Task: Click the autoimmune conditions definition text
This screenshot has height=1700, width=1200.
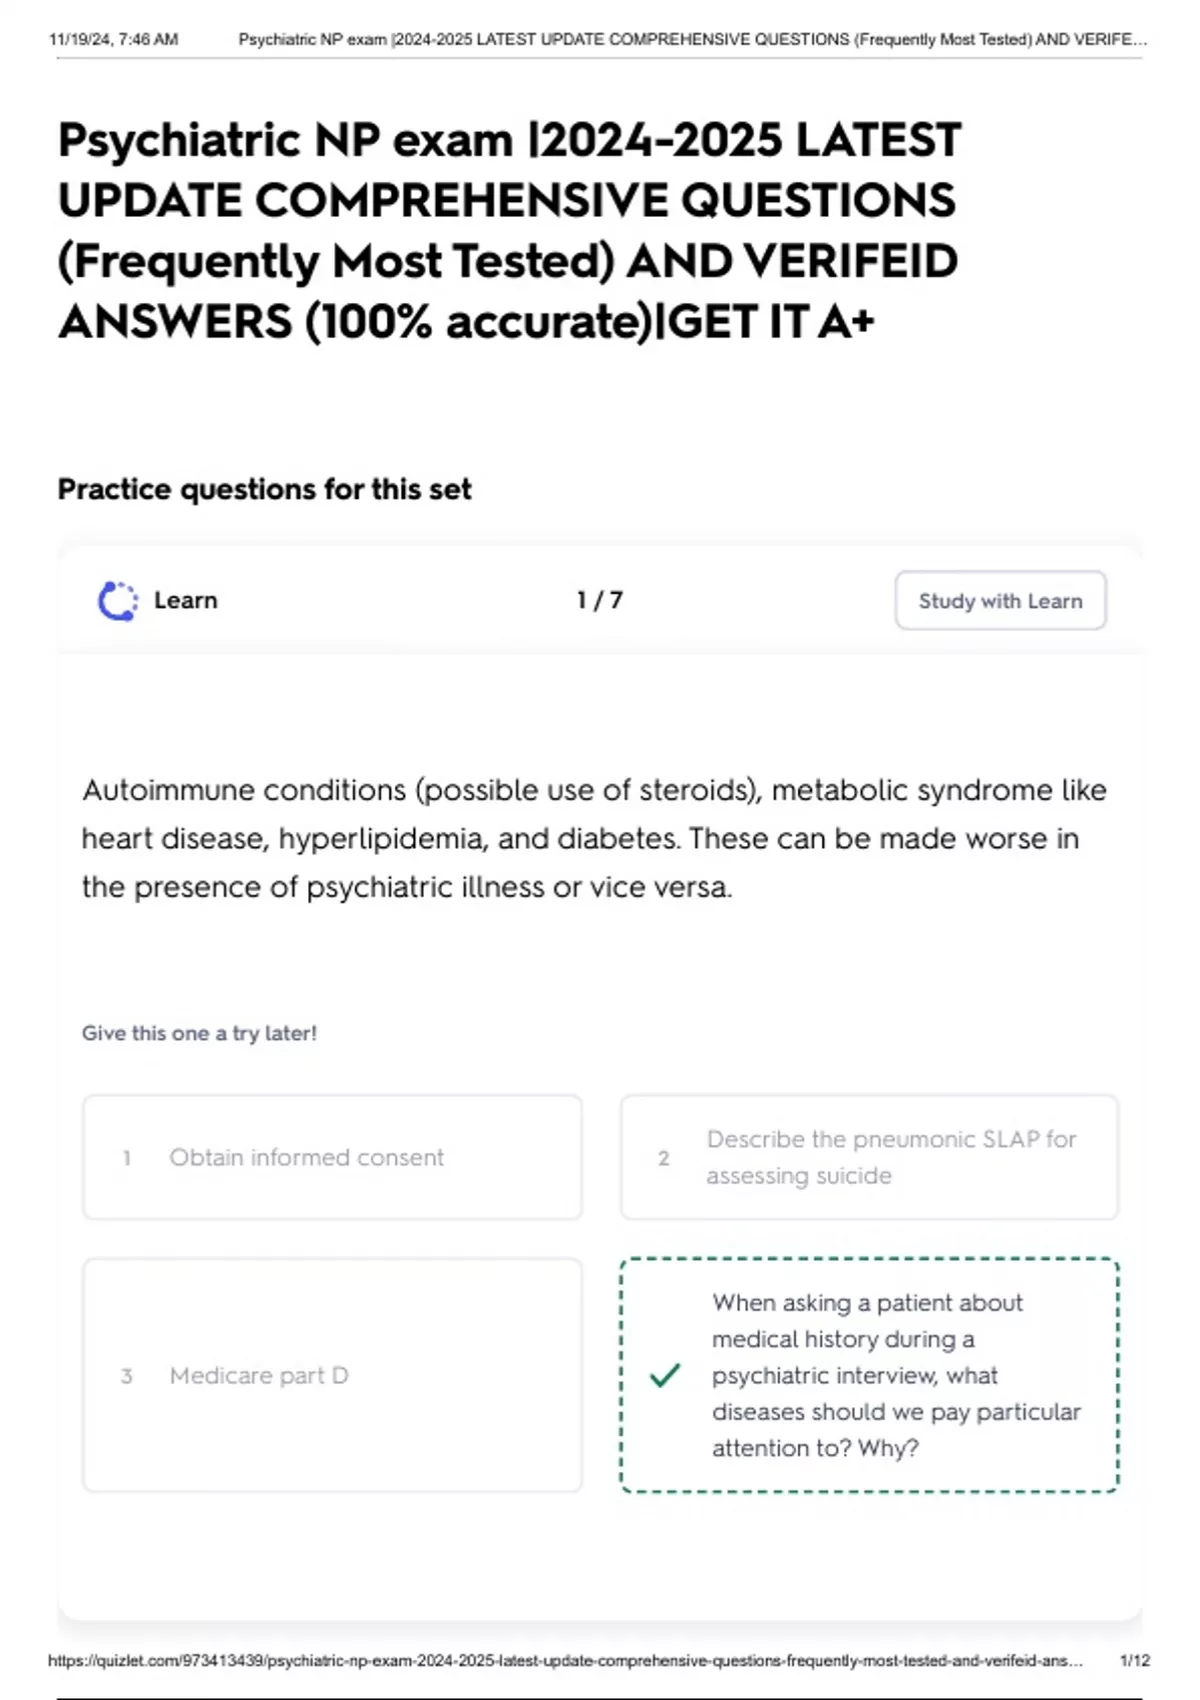Action: click(594, 838)
